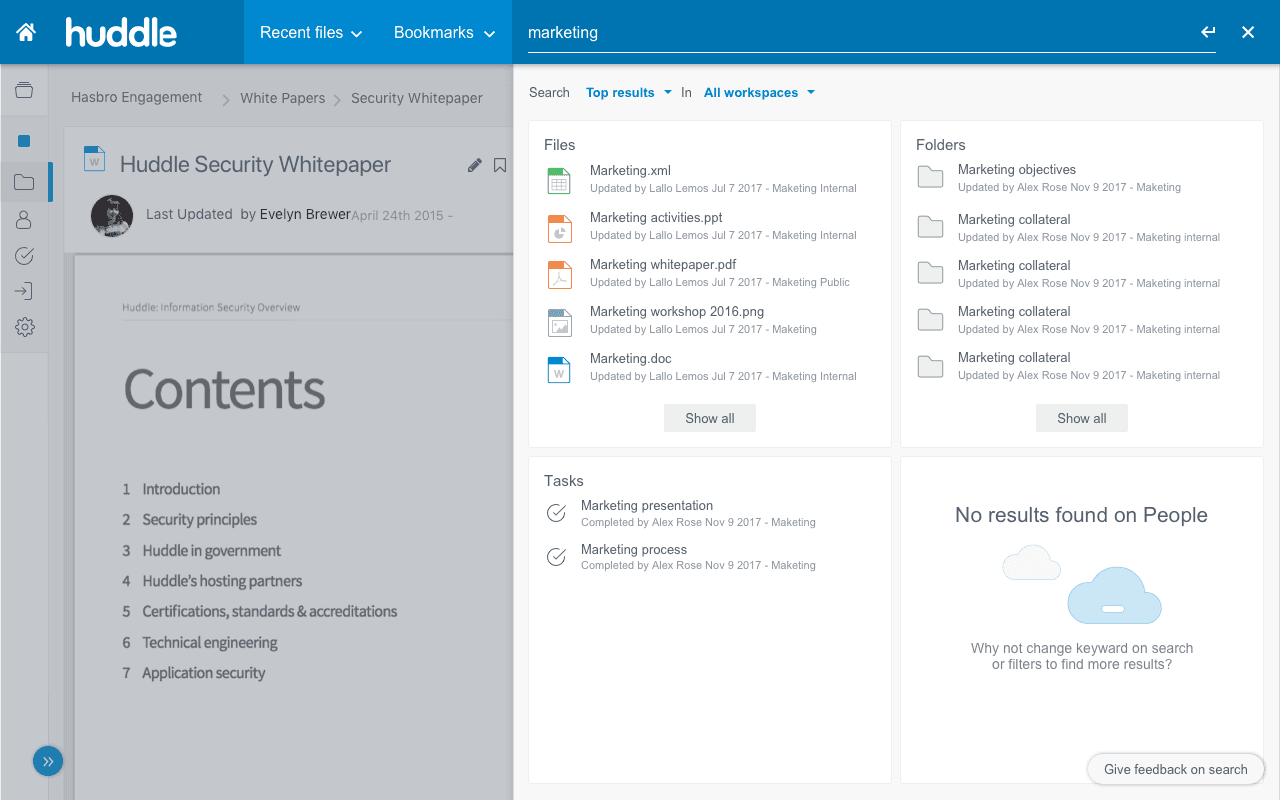Image resolution: width=1280 pixels, height=800 pixels.
Task: Open the Tasks checkmark icon in sidebar
Action: click(x=24, y=256)
